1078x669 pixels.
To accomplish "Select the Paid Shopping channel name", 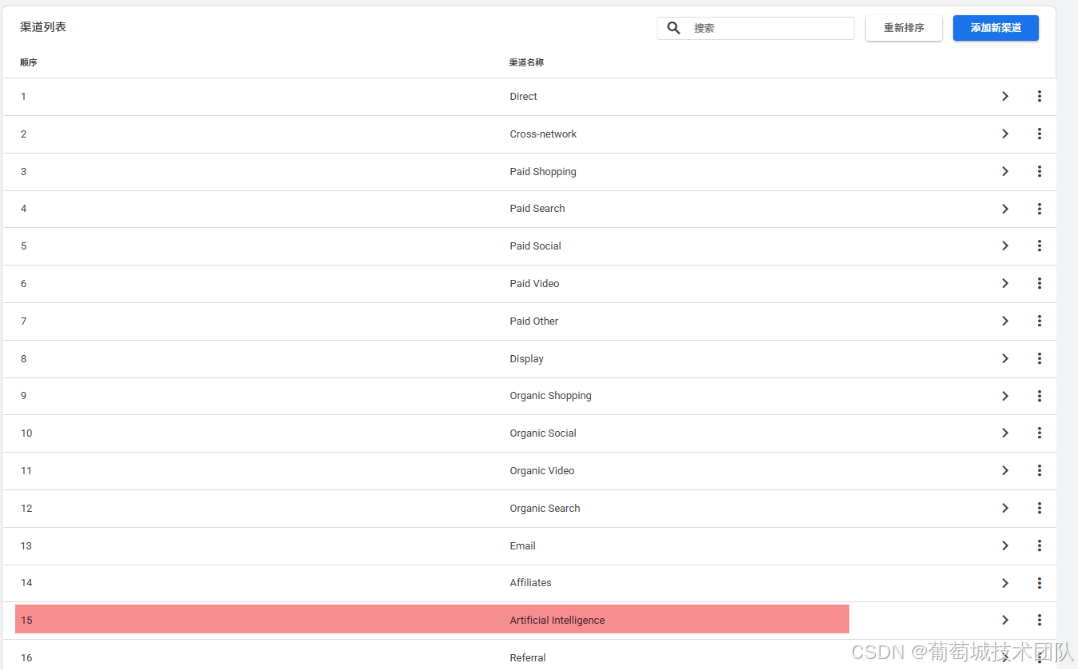I will point(543,172).
